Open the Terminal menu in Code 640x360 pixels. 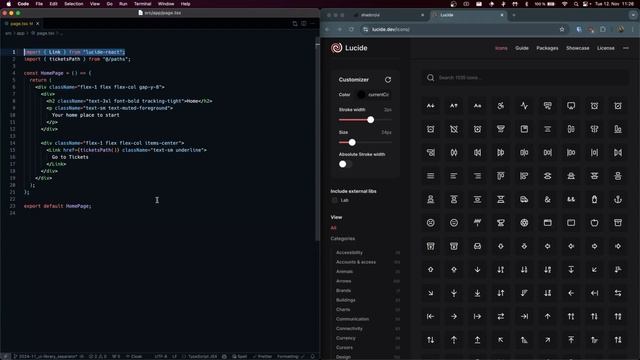coord(142,4)
